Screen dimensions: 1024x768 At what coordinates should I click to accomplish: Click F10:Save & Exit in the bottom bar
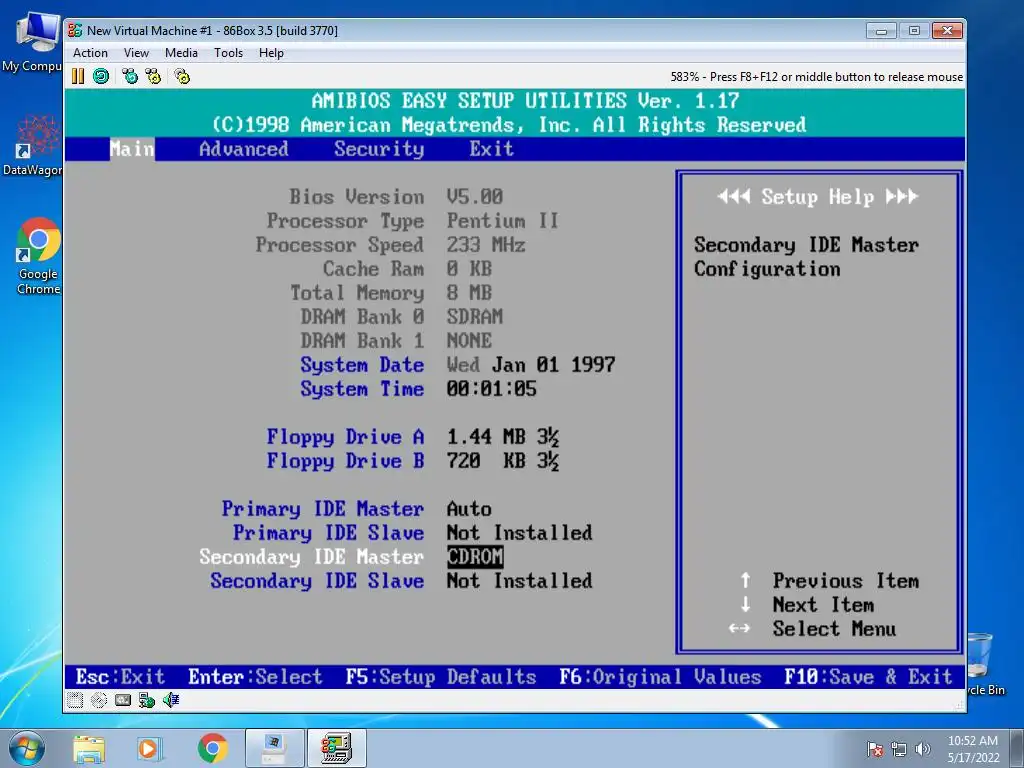[x=868, y=677]
